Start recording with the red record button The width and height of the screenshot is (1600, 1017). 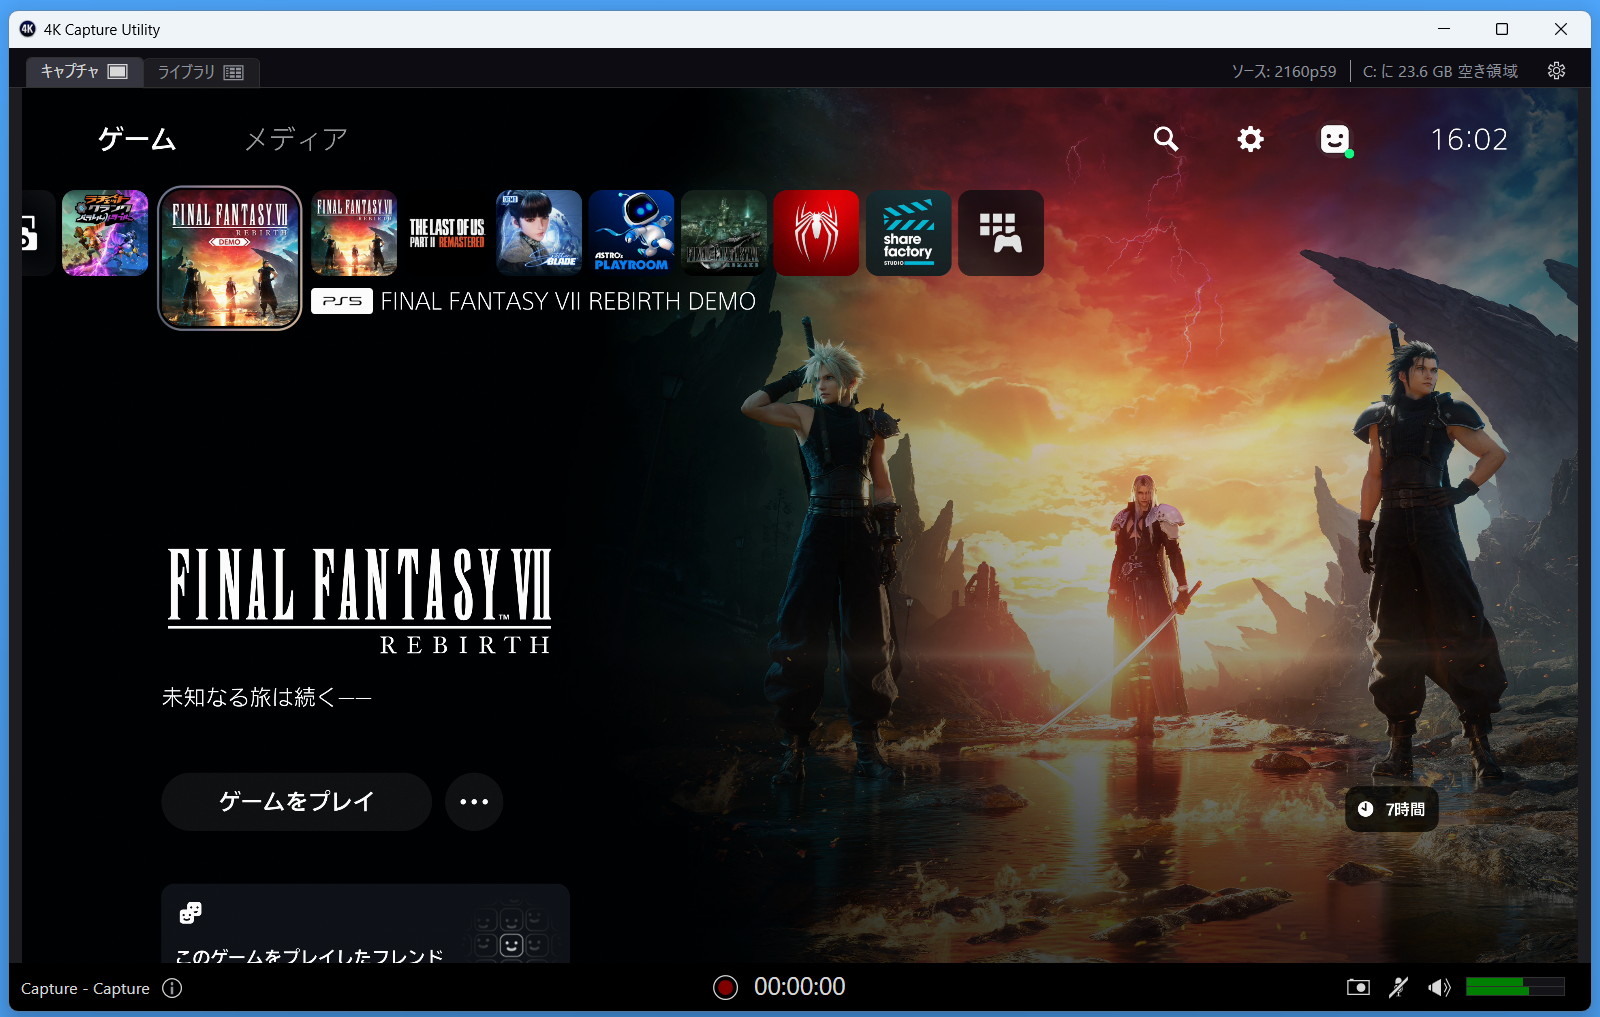(725, 988)
